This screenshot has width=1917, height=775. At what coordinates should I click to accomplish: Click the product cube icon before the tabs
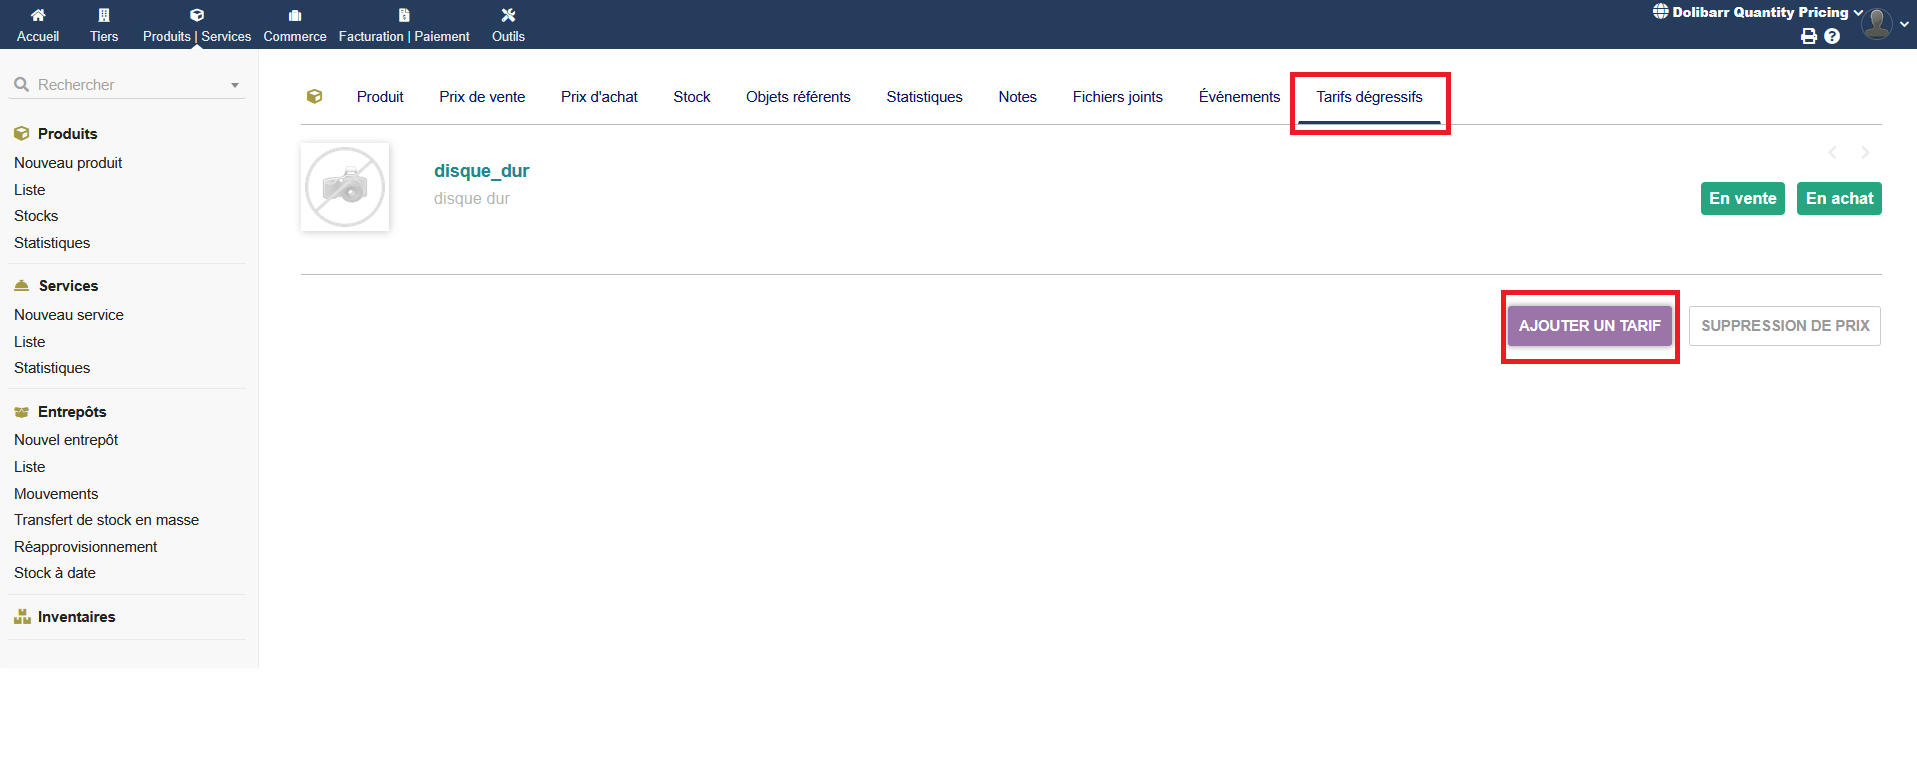pos(315,97)
